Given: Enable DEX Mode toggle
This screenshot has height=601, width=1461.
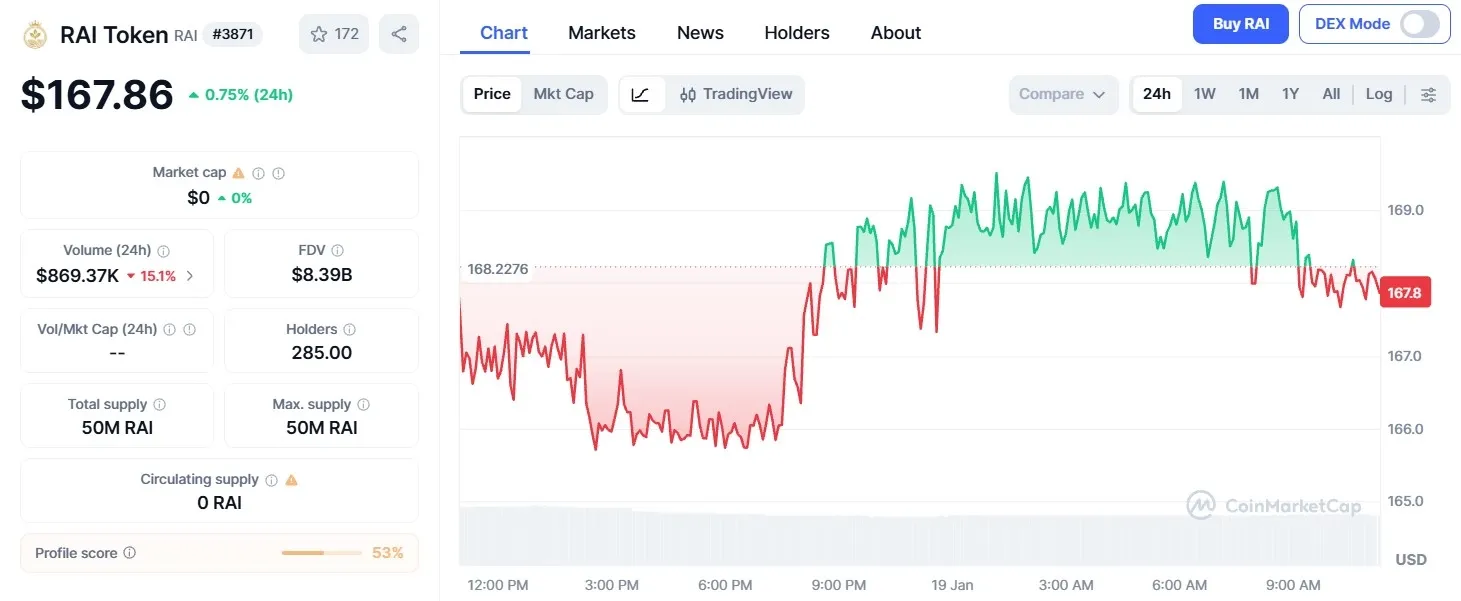Looking at the screenshot, I should pyautogui.click(x=1421, y=23).
